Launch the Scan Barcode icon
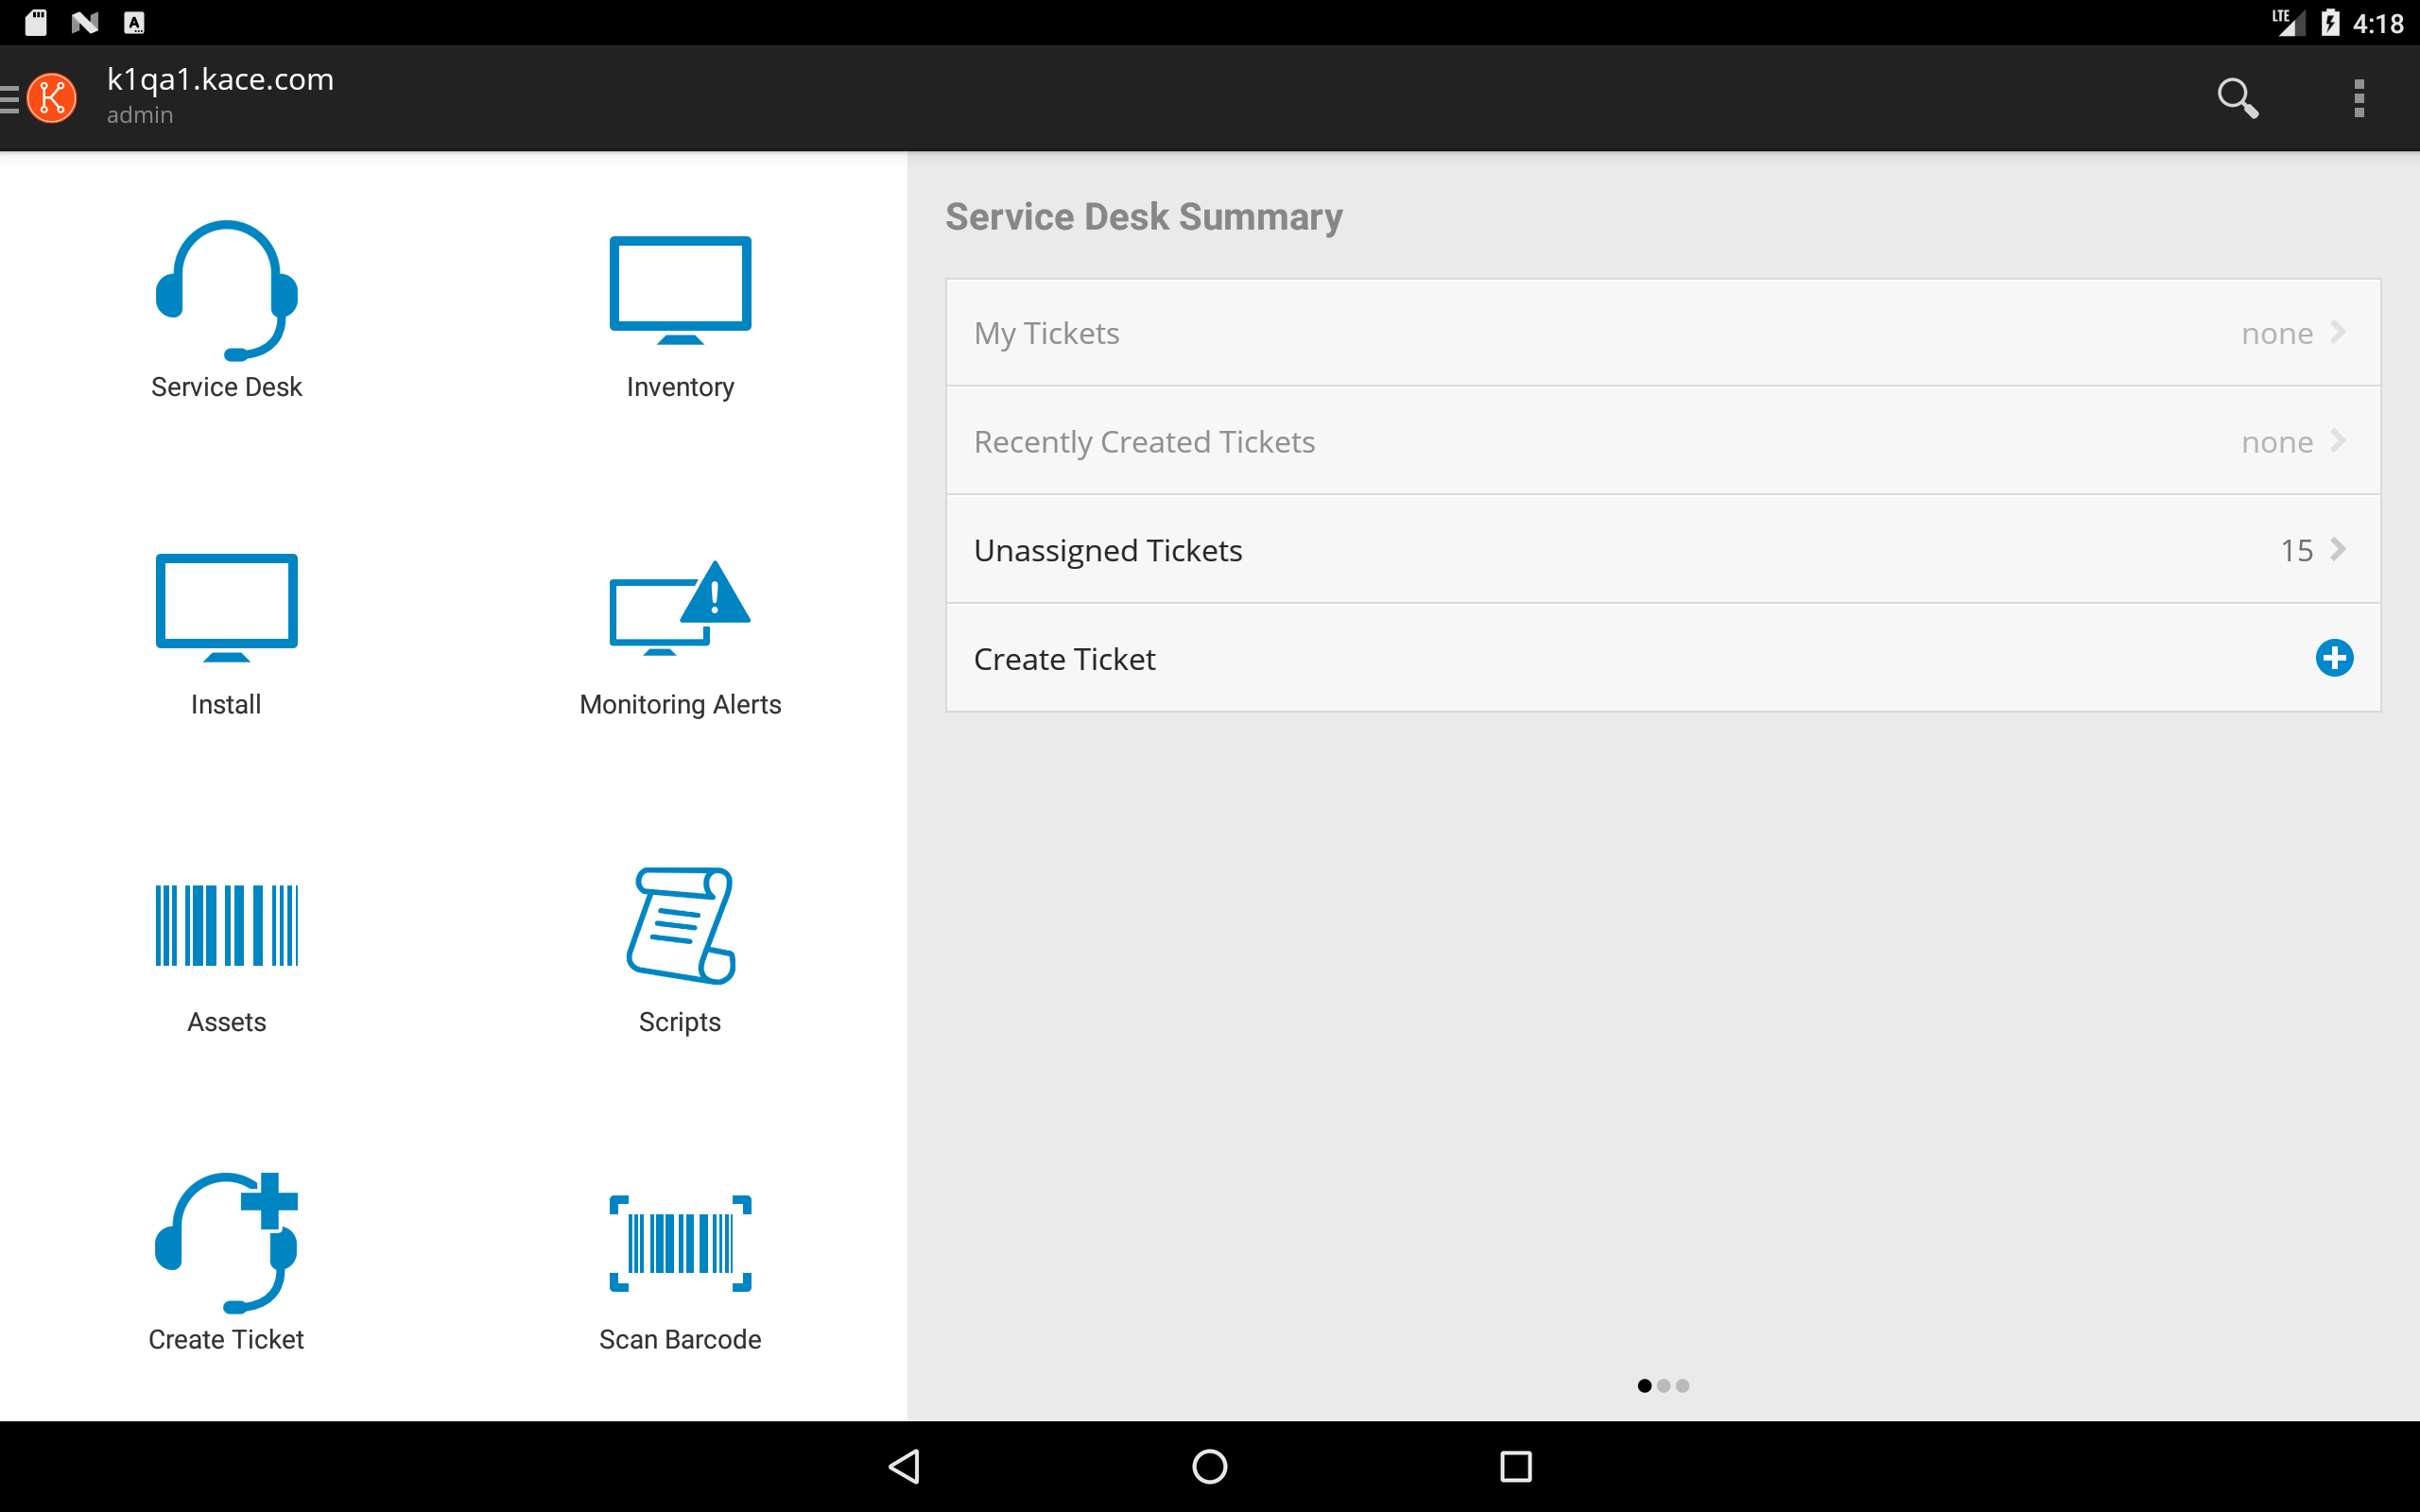This screenshot has height=1512, width=2420. pos(680,1242)
